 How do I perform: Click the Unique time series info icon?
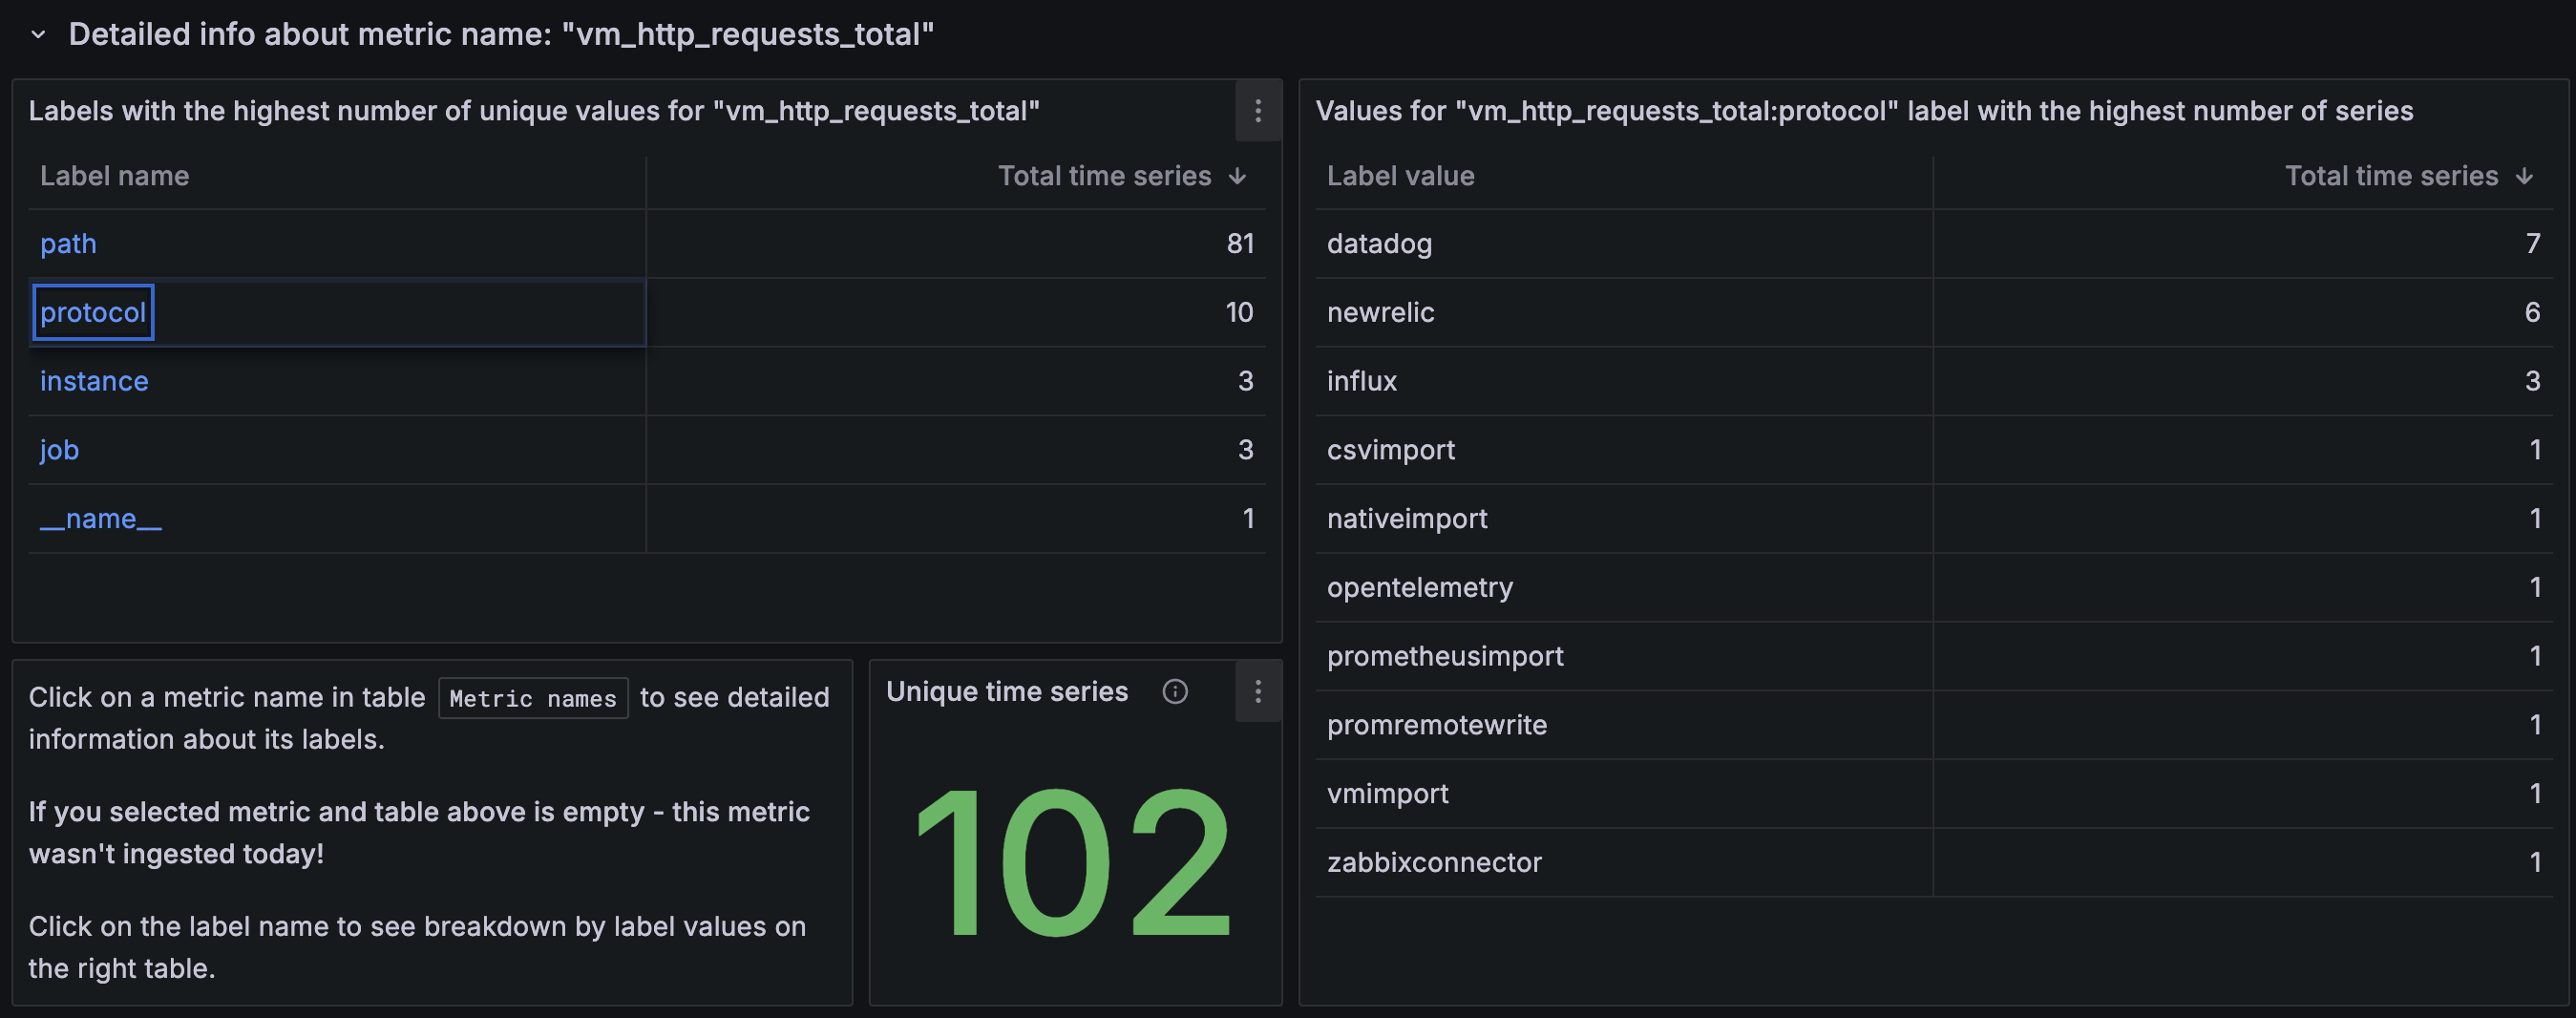coord(1175,692)
